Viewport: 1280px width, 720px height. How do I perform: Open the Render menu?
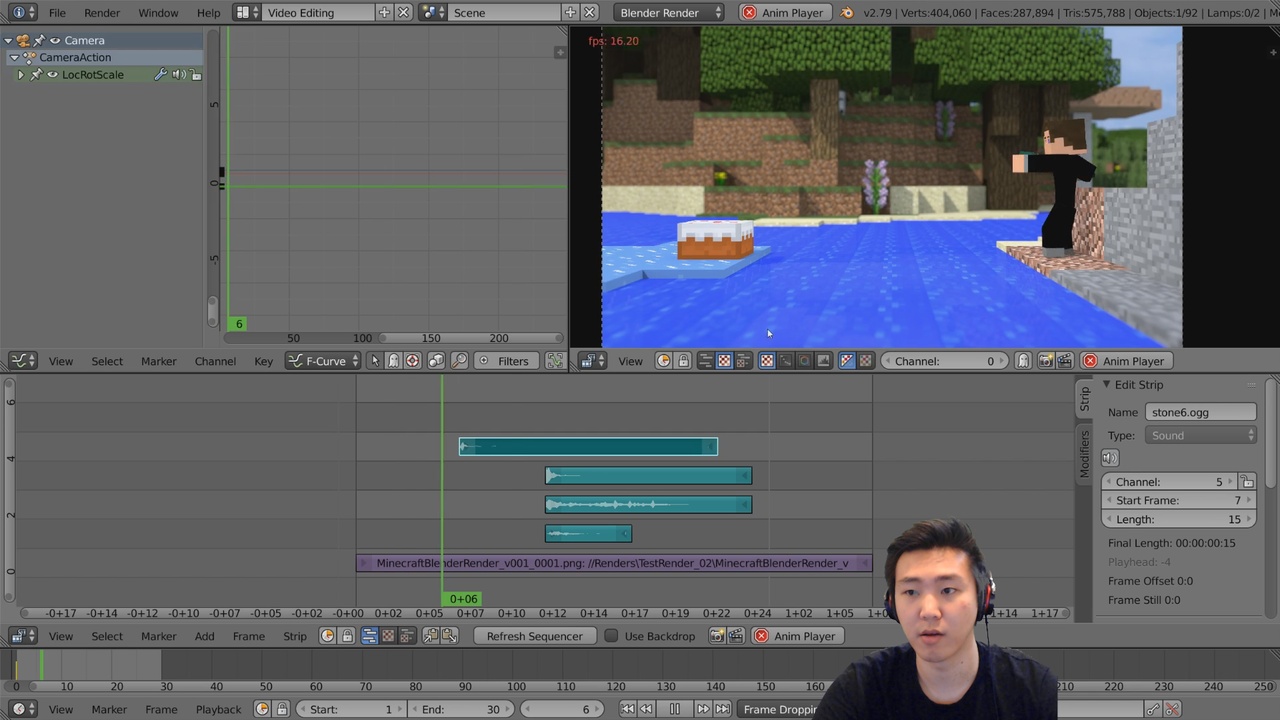[x=102, y=13]
